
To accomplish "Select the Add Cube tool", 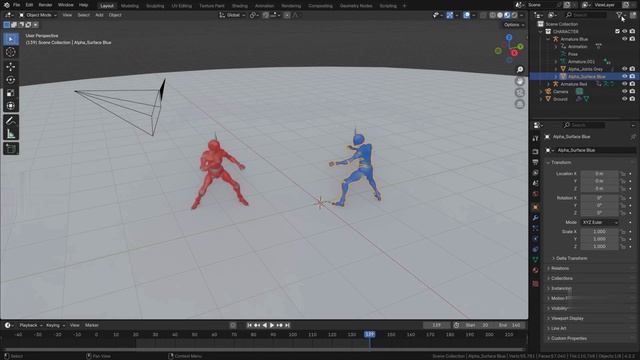I will (x=11, y=149).
